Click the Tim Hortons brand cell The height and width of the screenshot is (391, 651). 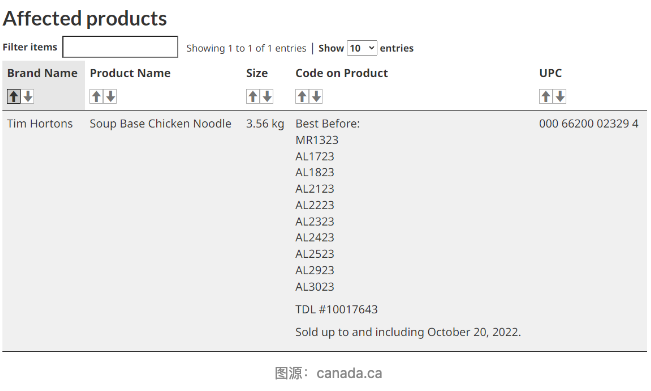(x=40, y=124)
